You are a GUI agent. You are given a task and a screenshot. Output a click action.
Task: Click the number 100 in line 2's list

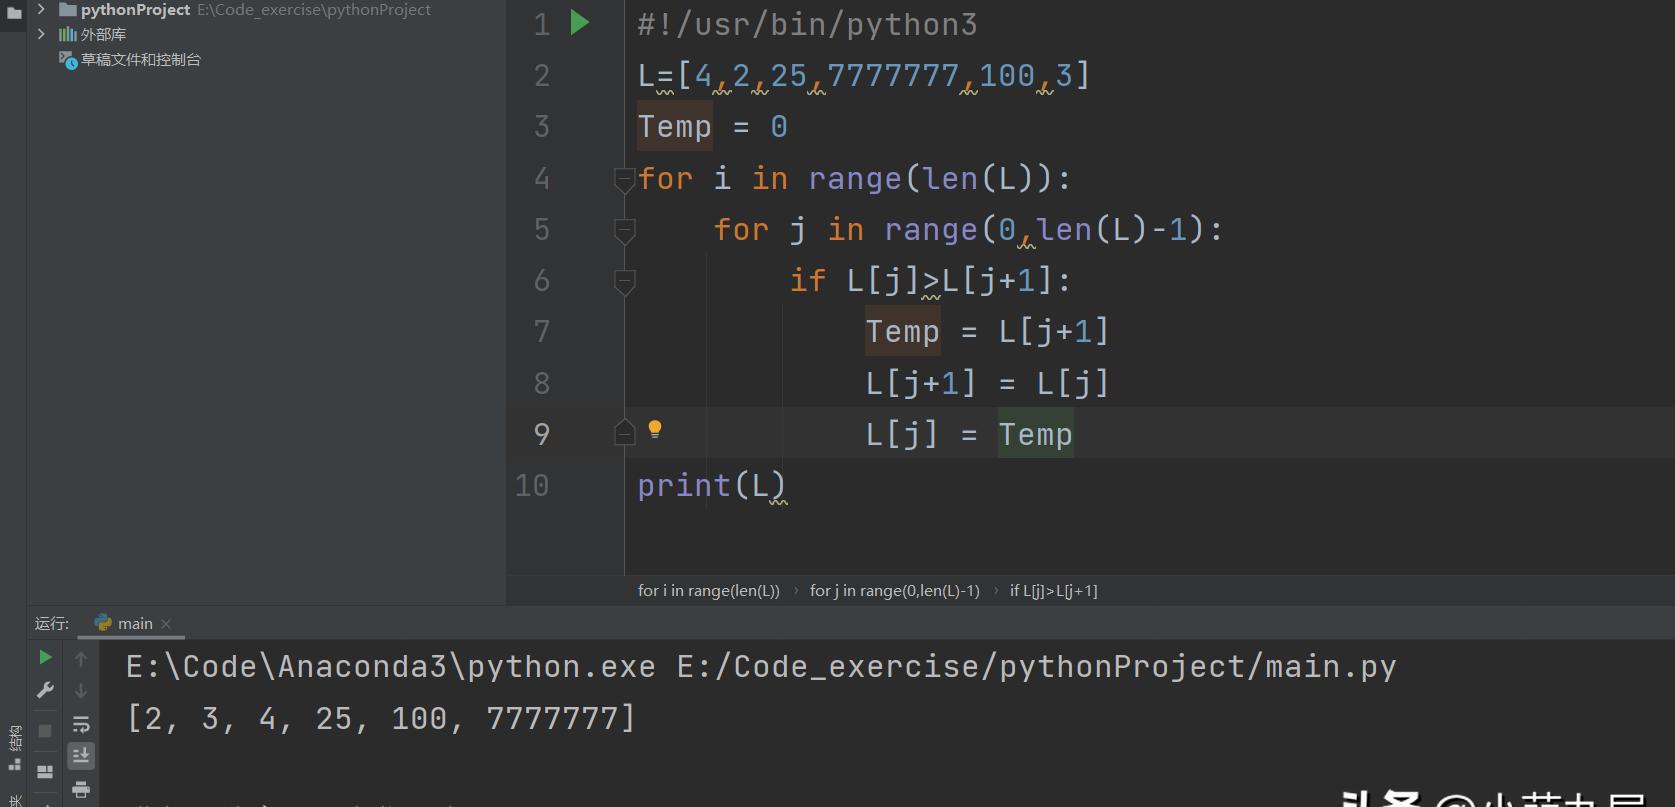pos(1007,75)
